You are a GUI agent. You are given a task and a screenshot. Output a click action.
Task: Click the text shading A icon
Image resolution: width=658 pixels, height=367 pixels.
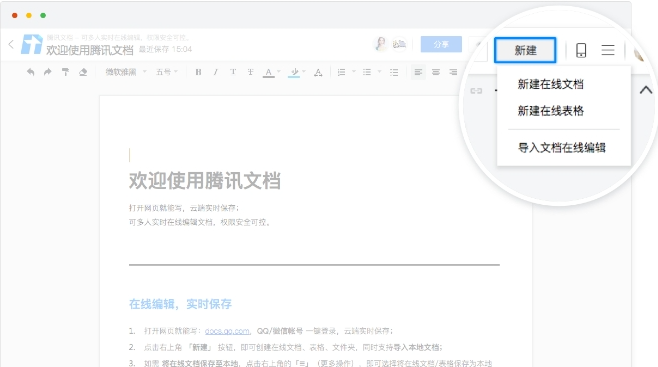[x=318, y=73]
